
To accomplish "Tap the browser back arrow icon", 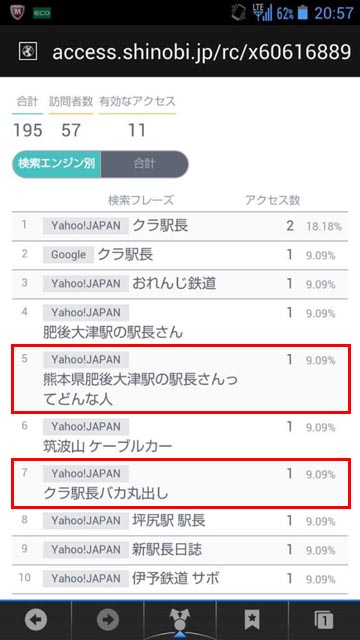I will coord(36,621).
